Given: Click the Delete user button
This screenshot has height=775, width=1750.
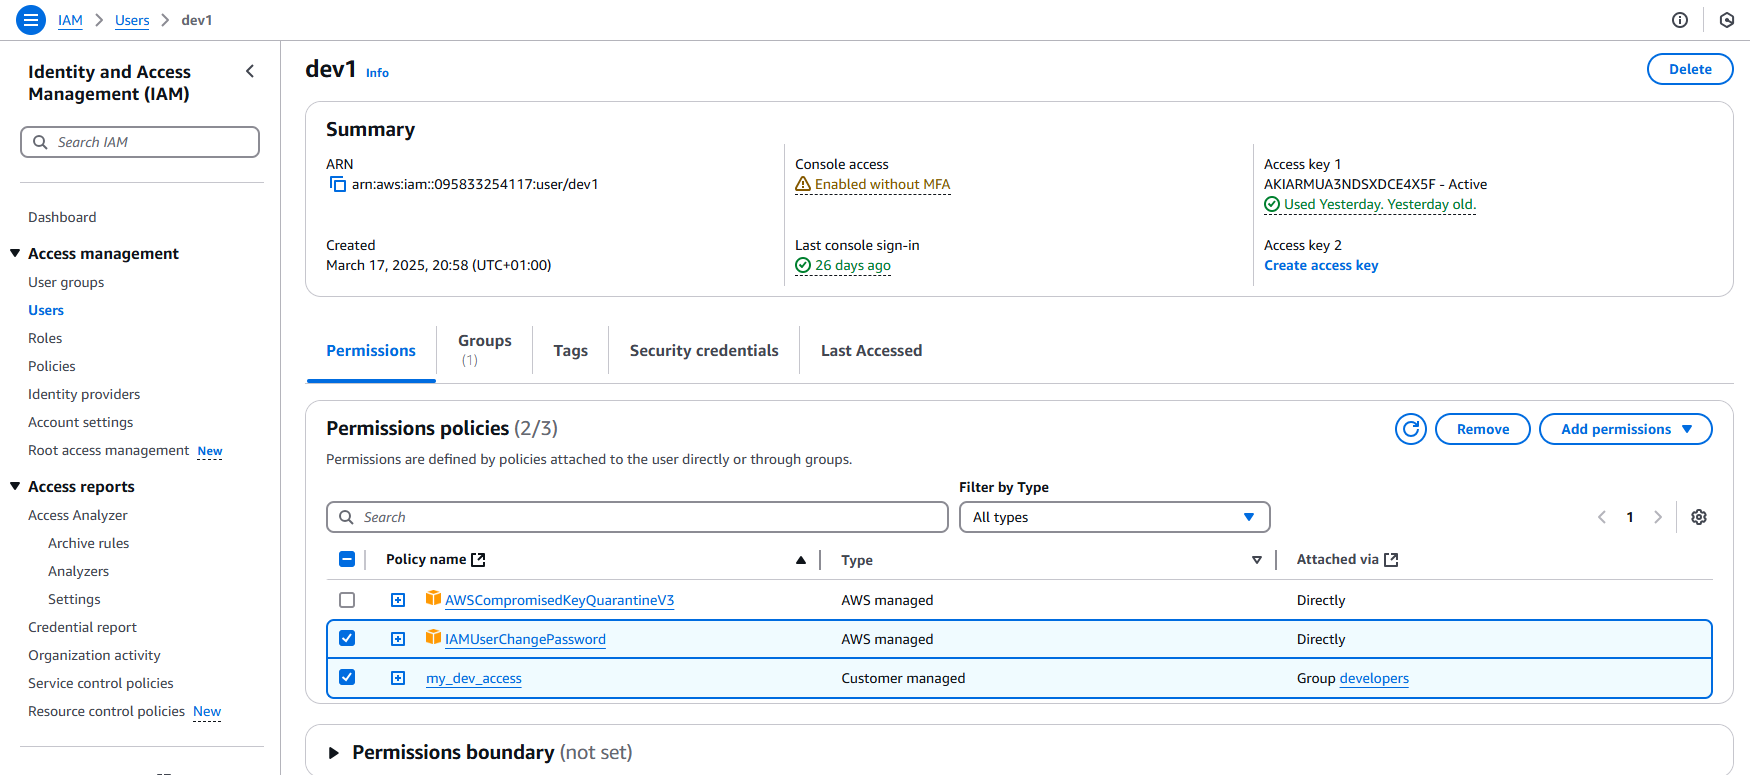Looking at the screenshot, I should [x=1690, y=69].
